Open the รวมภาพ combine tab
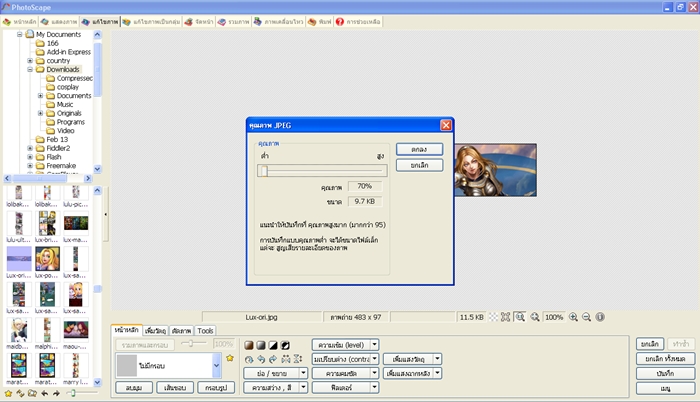 click(233, 21)
